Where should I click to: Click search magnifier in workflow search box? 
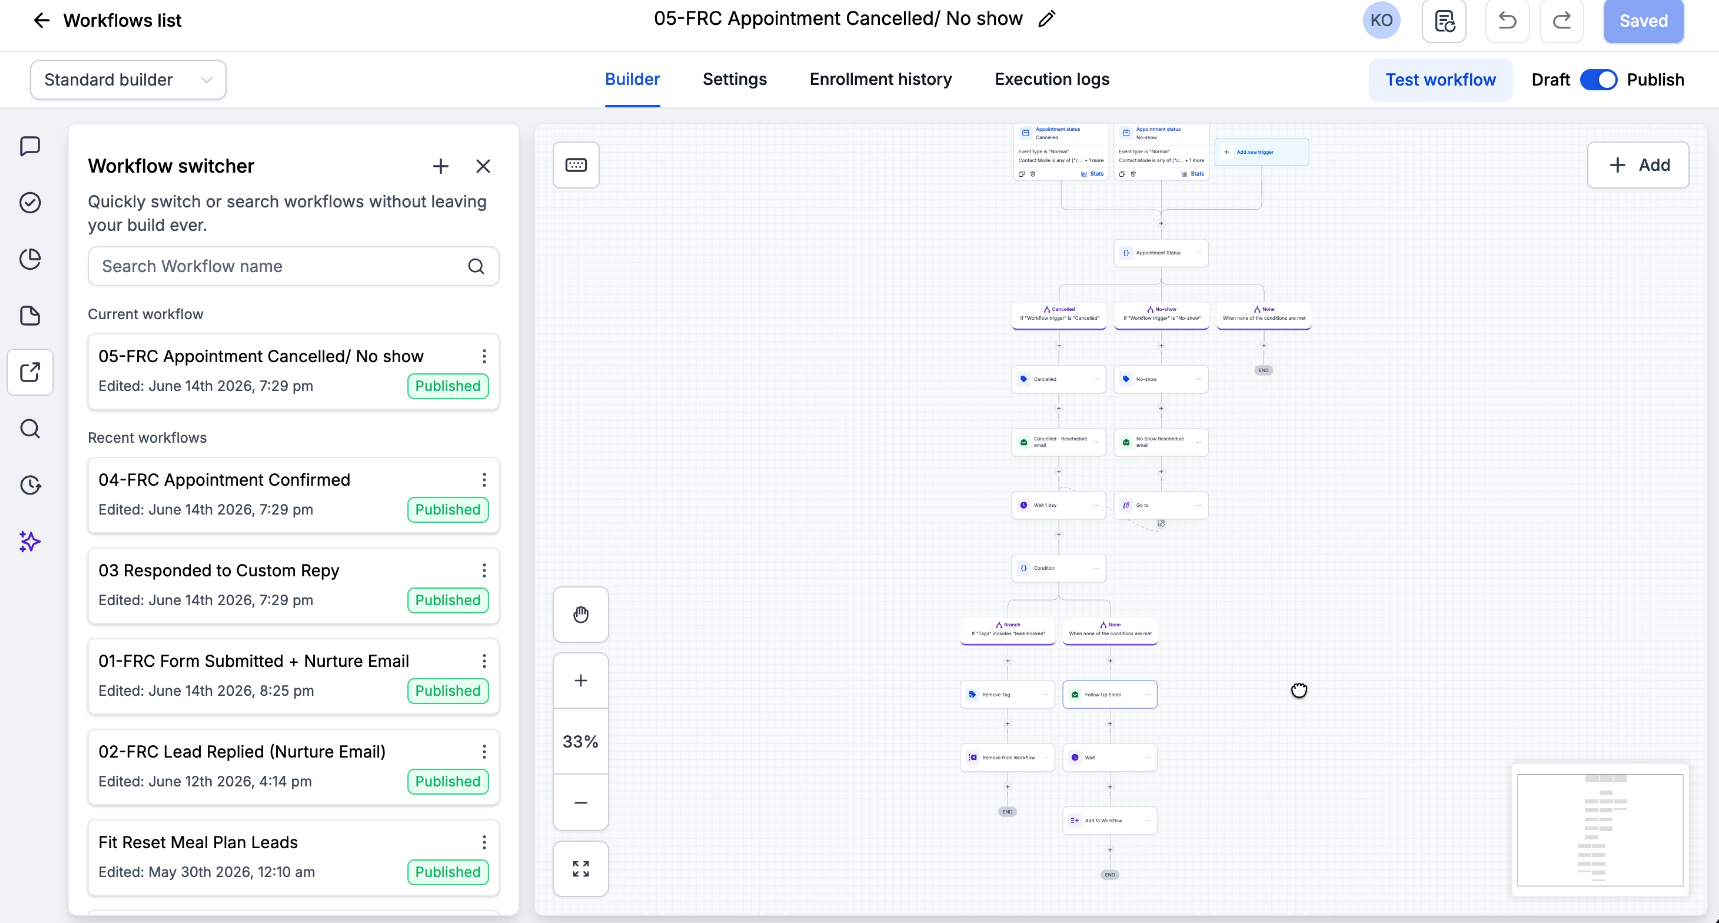pos(476,266)
